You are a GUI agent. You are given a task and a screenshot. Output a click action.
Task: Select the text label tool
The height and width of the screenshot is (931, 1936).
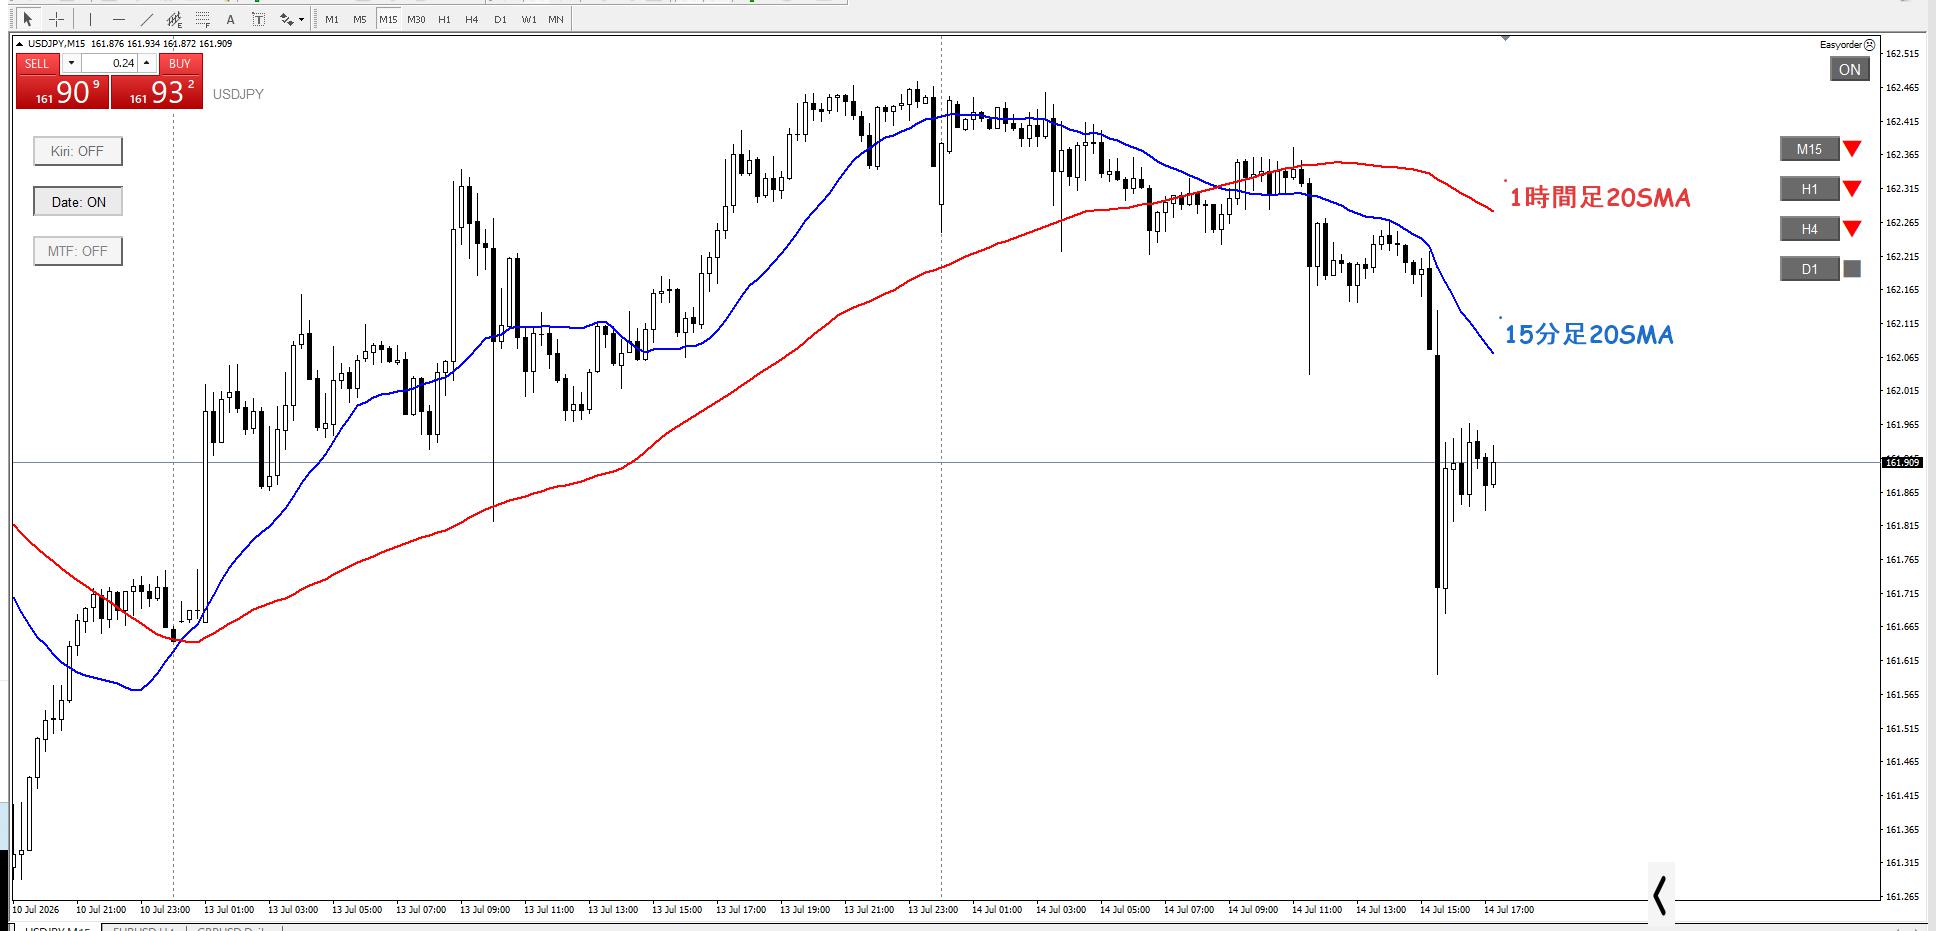[x=259, y=19]
